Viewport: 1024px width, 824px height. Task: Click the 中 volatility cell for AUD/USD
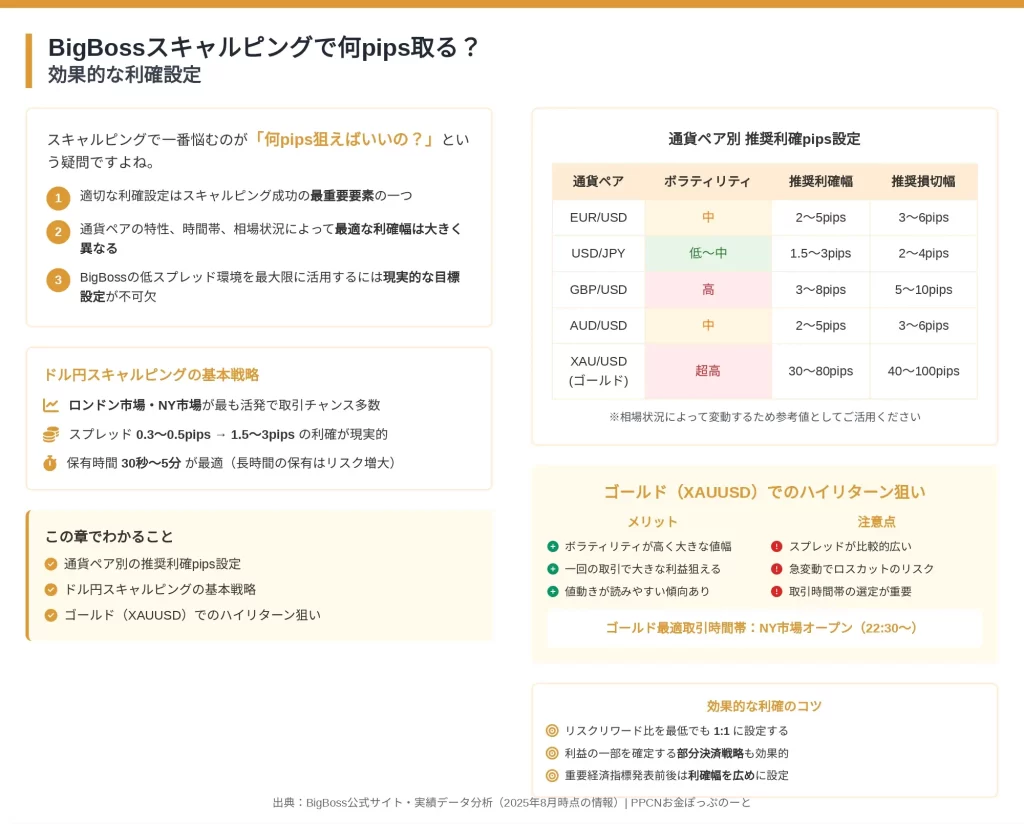coord(708,325)
